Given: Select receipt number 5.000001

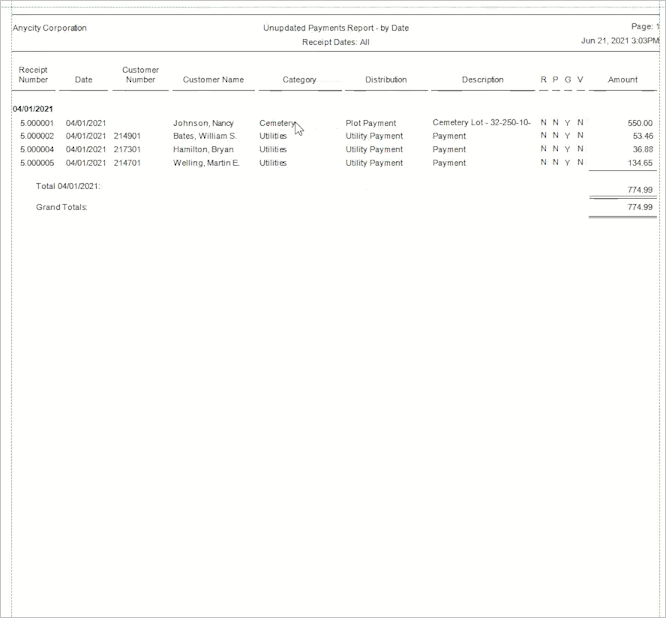Looking at the screenshot, I should pos(36,123).
